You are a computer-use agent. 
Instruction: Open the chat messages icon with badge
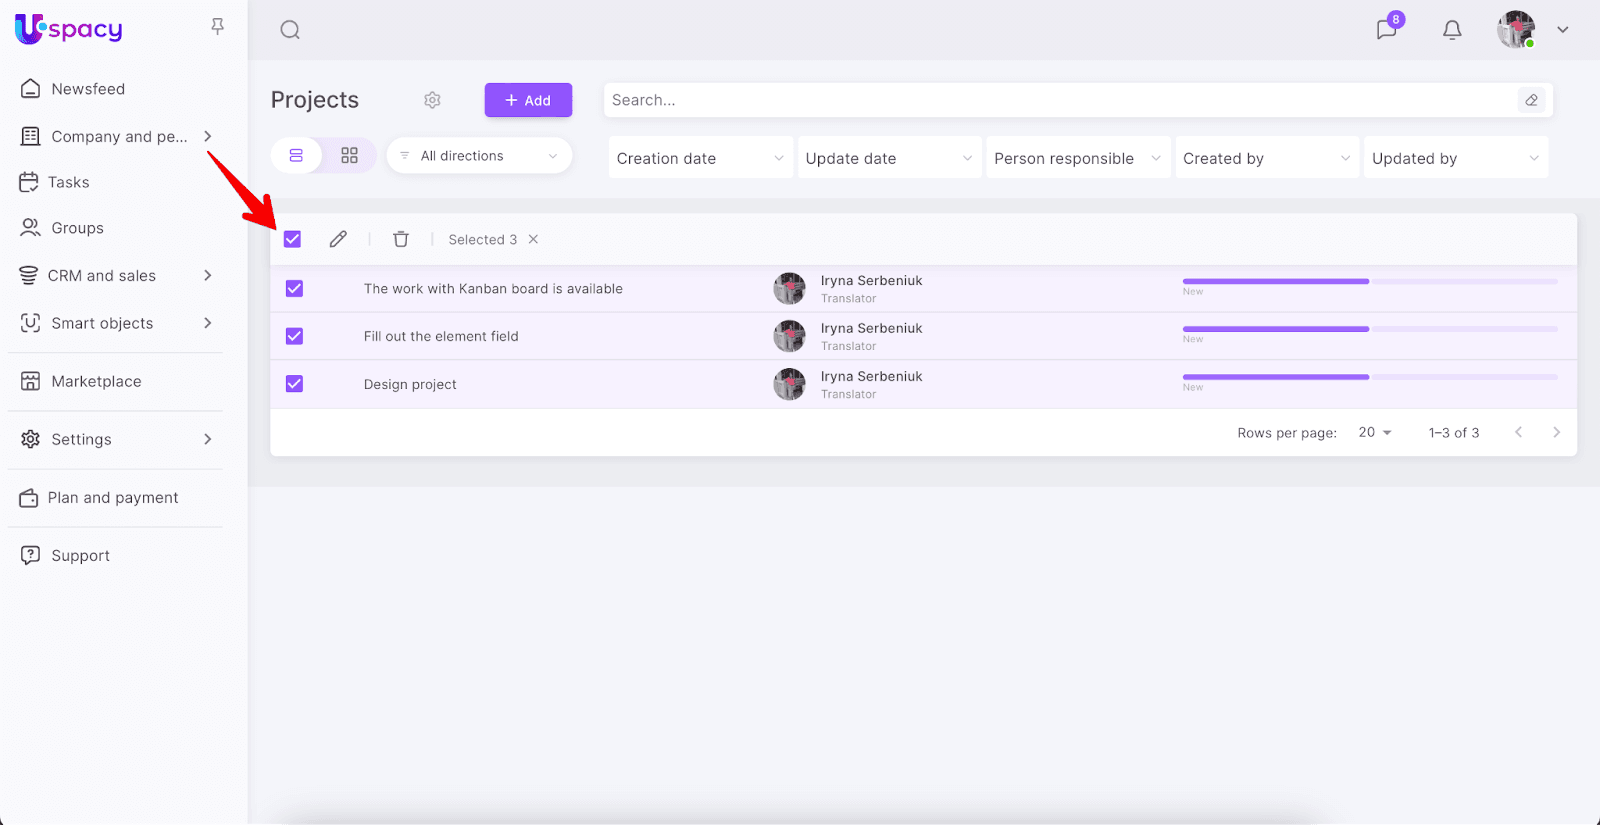pos(1386,29)
